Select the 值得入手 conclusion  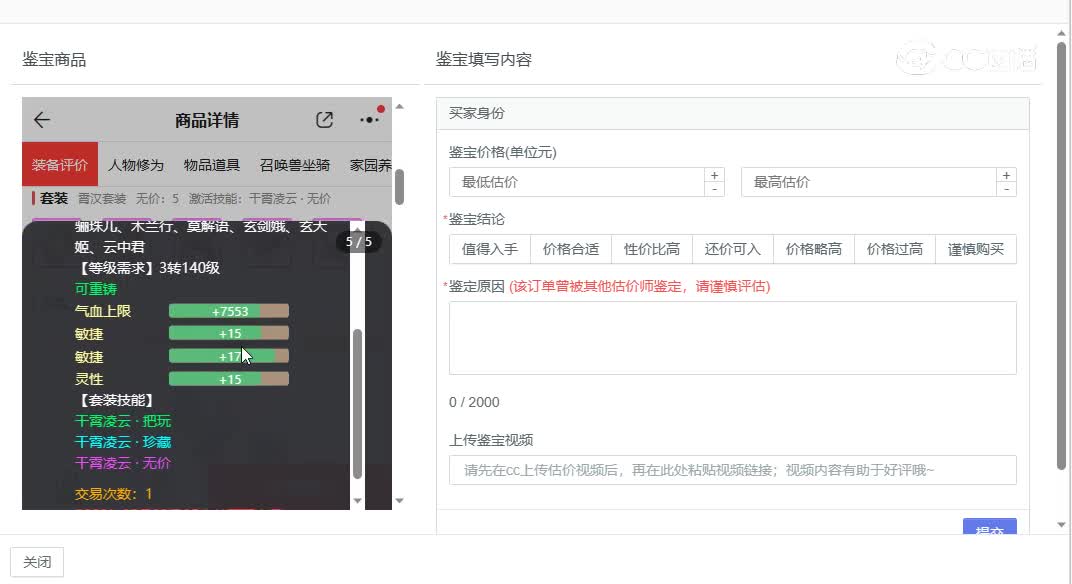click(490, 250)
